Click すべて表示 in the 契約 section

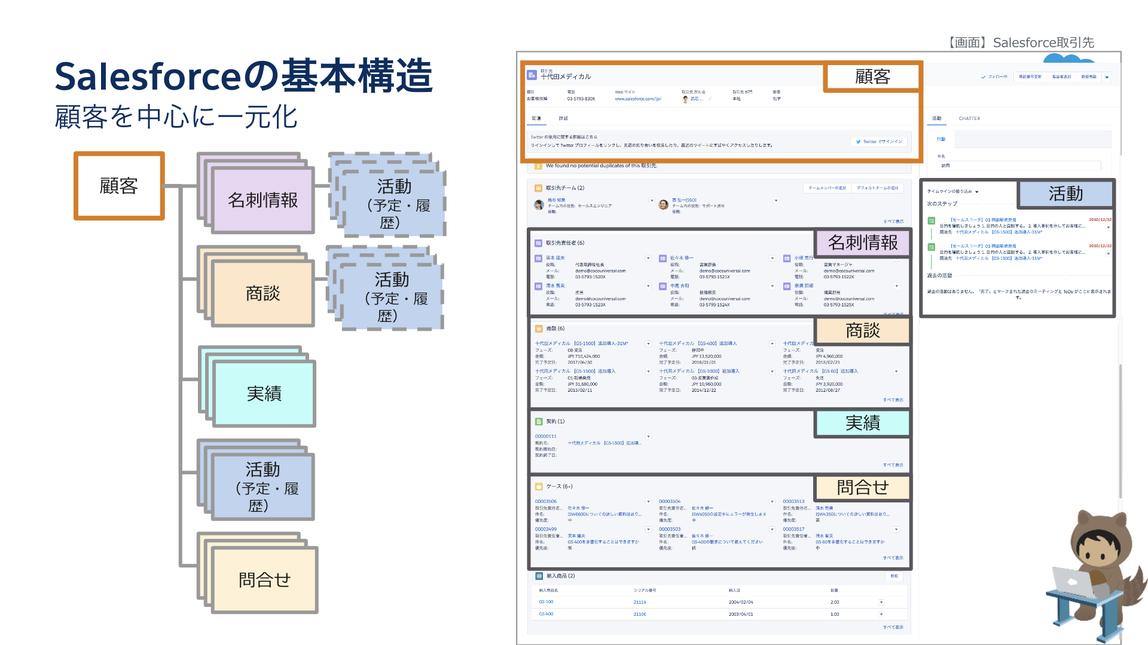pos(893,465)
